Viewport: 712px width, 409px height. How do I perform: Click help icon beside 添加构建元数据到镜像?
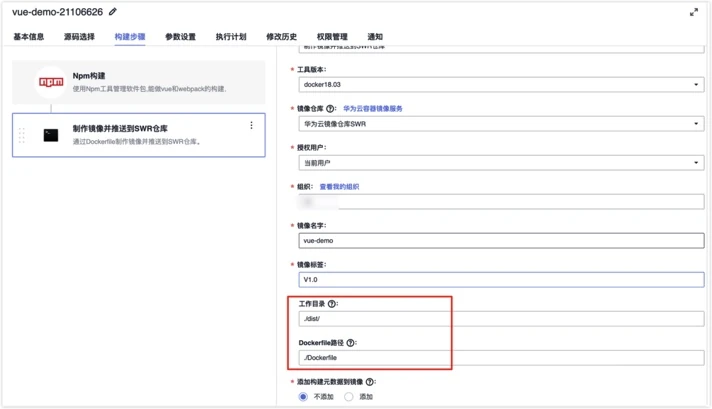point(370,382)
